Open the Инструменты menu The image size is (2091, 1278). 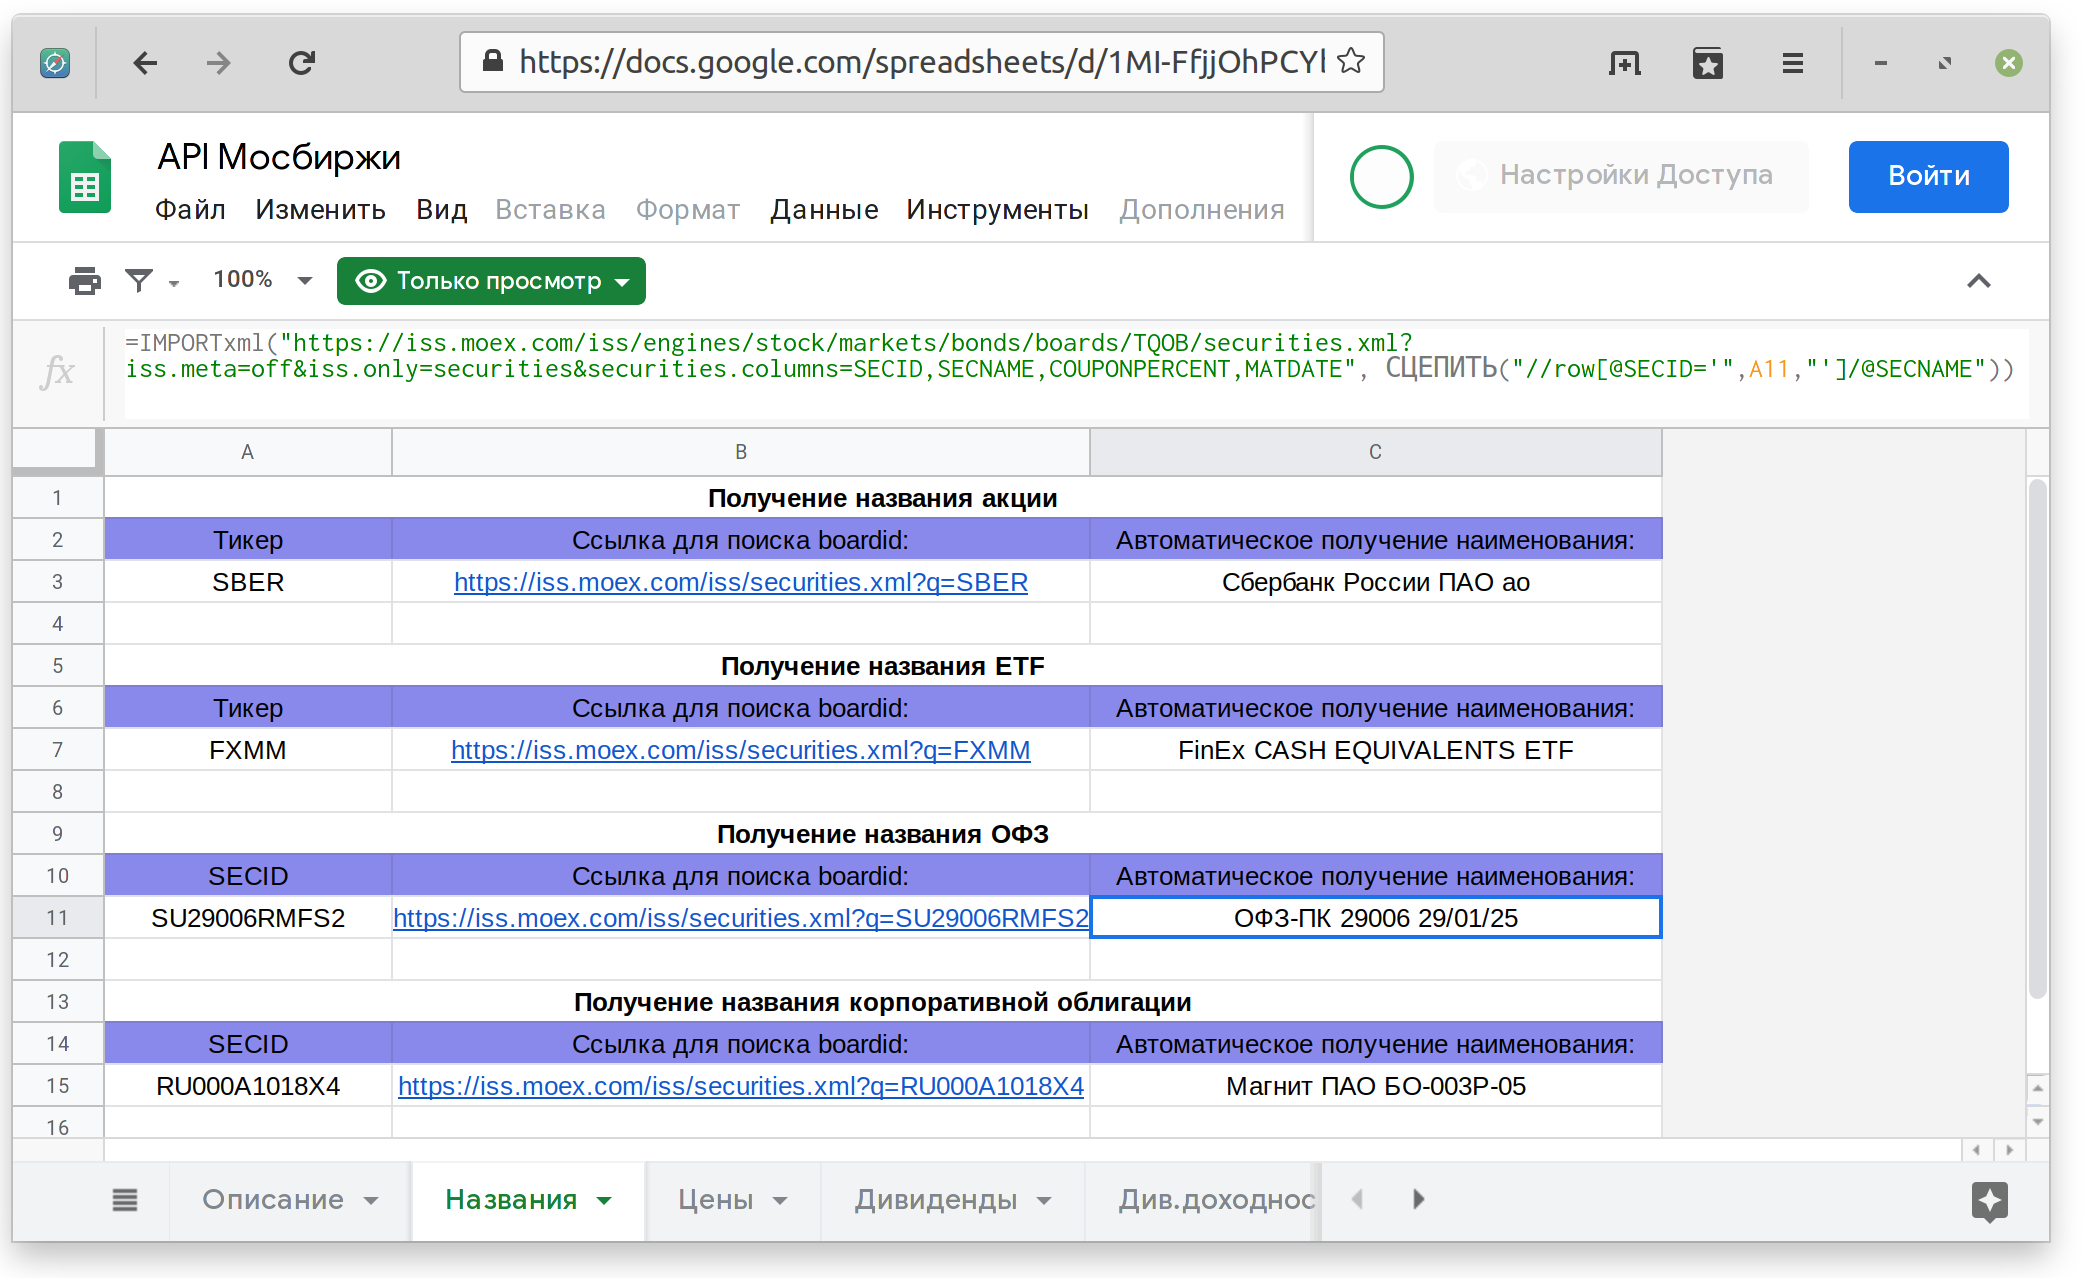pos(997,209)
